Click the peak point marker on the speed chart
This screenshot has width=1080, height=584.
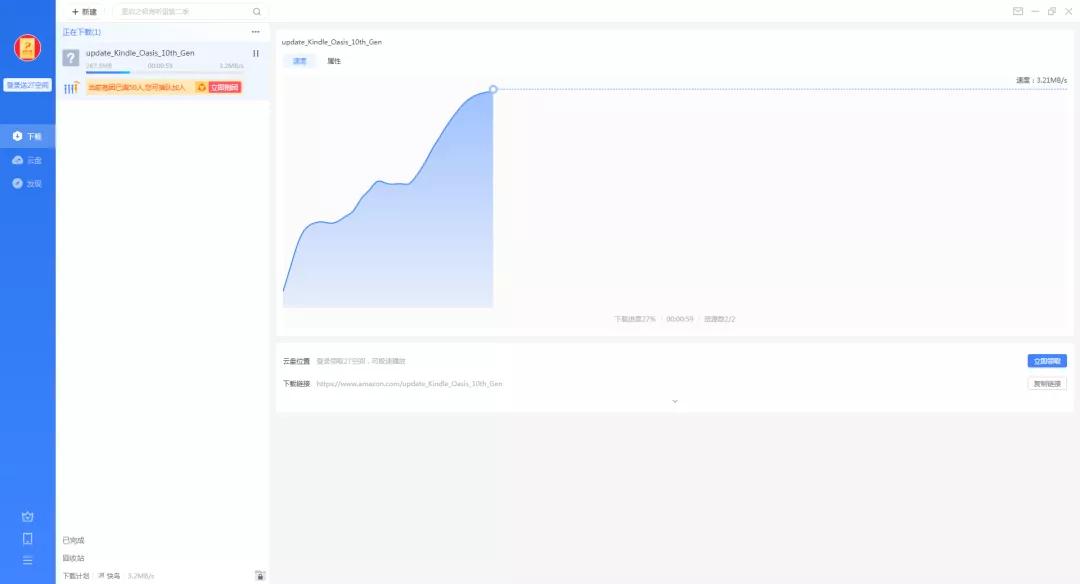pos(493,90)
